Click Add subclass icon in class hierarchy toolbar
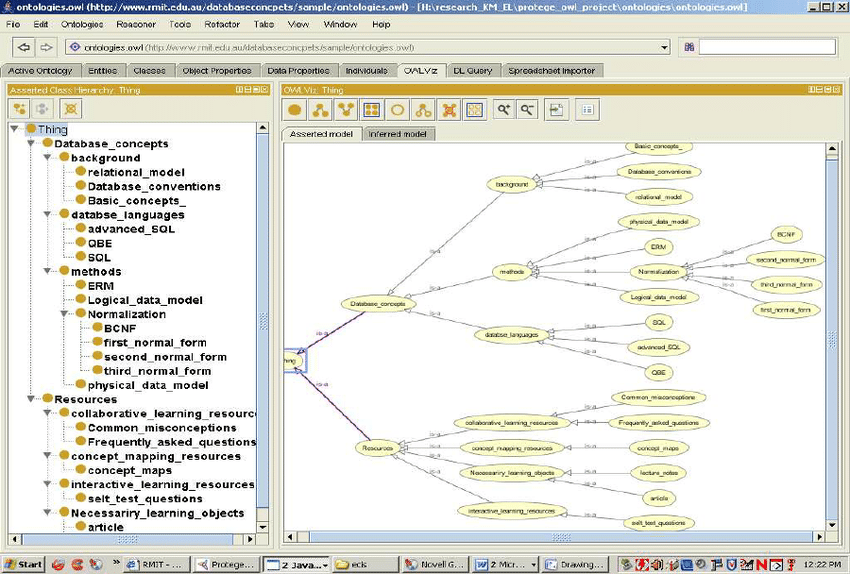 (20, 109)
